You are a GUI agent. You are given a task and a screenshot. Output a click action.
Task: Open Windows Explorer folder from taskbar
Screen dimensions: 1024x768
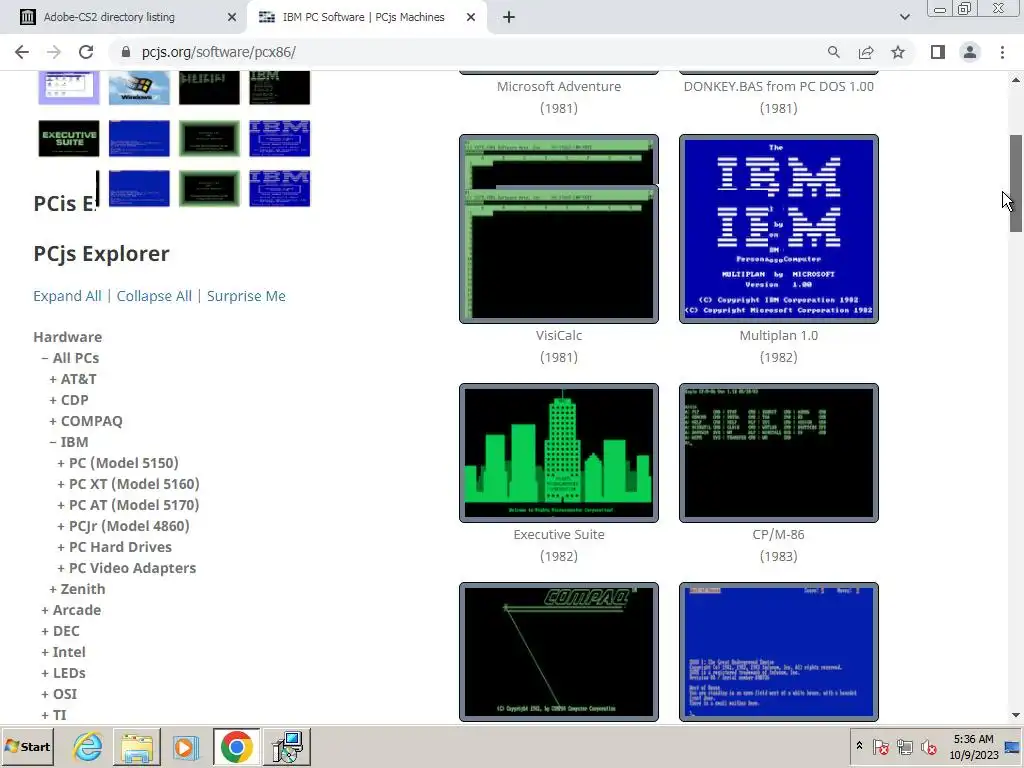tap(137, 746)
